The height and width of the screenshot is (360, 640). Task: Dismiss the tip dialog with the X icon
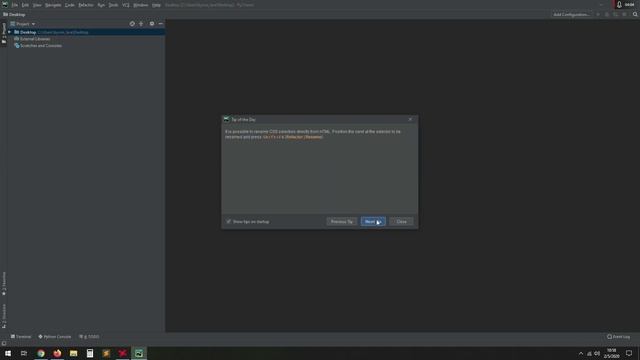(410, 119)
